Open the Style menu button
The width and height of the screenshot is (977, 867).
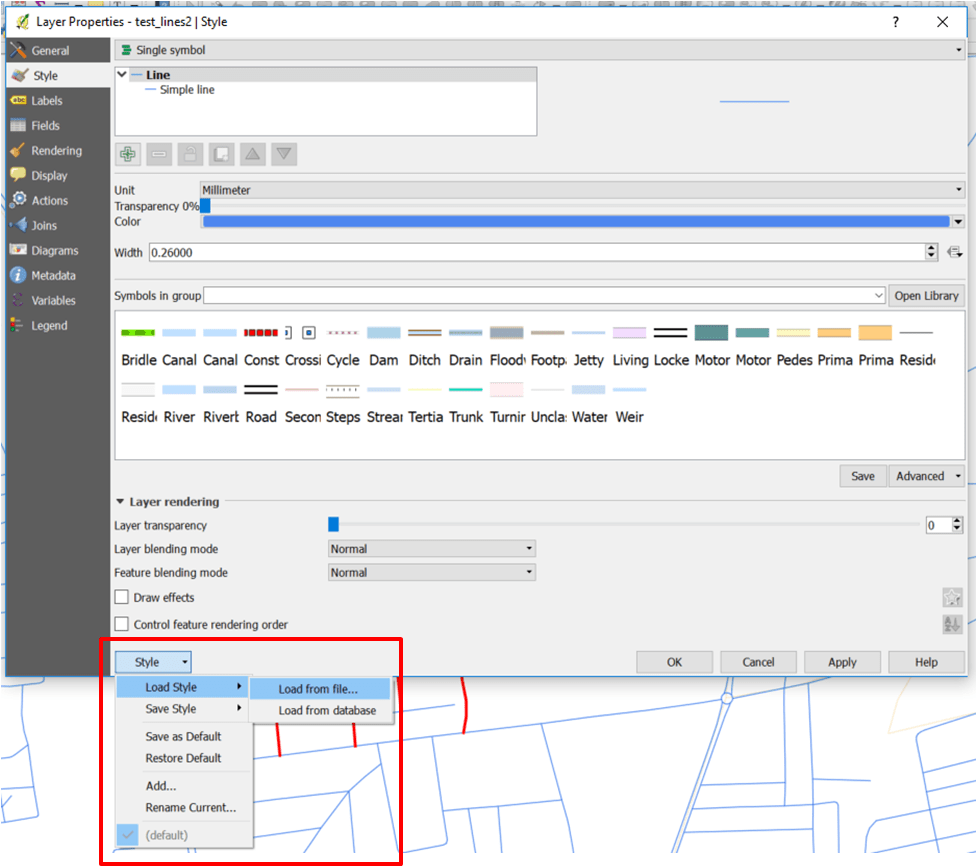[x=153, y=662]
